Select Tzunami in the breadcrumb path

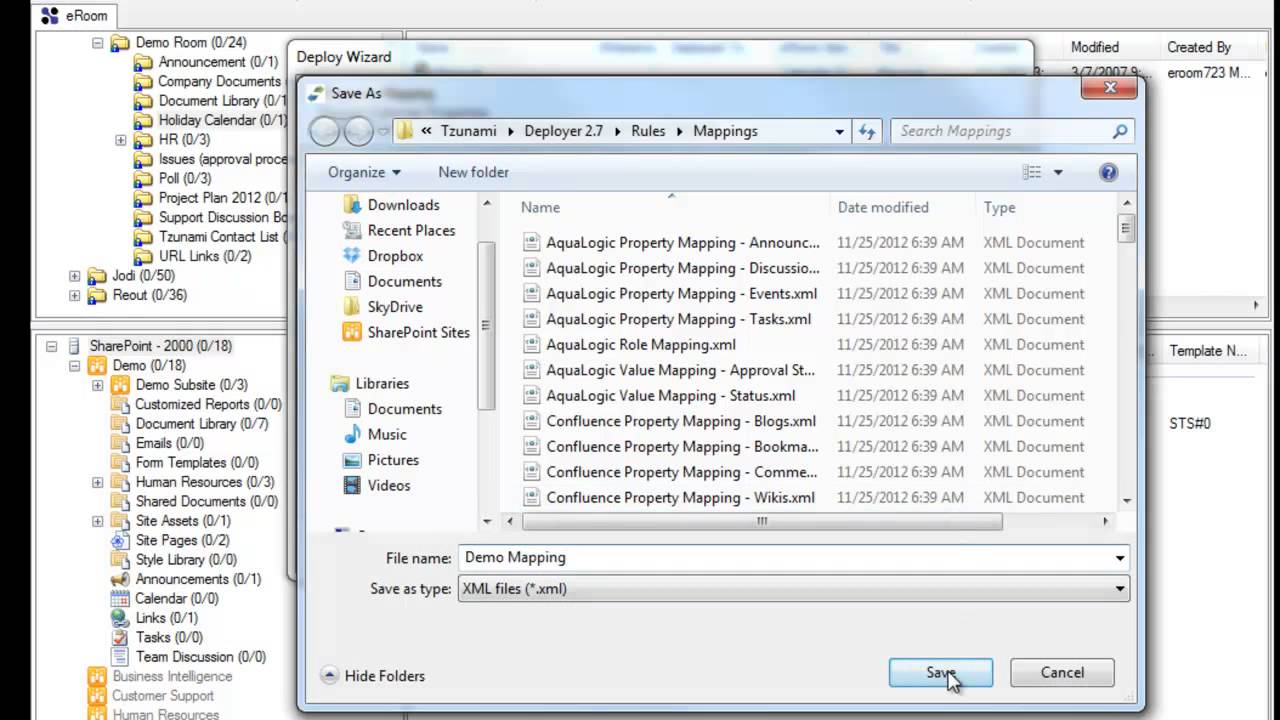(x=467, y=131)
